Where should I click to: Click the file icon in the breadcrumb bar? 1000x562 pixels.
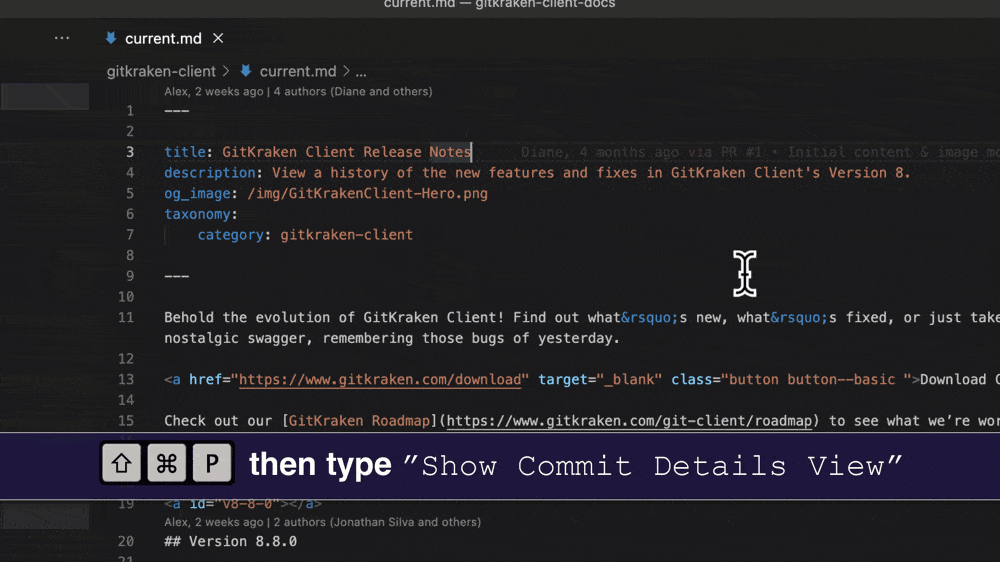tap(246, 71)
